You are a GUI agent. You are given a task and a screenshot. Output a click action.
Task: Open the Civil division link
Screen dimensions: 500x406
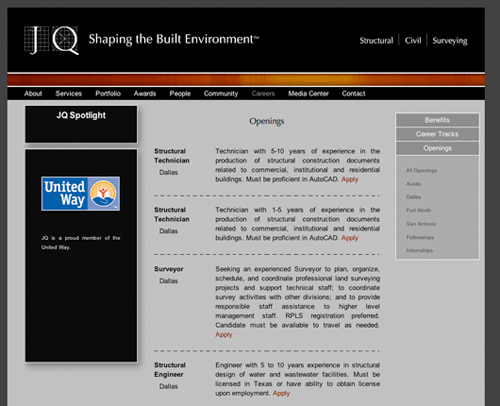point(413,41)
